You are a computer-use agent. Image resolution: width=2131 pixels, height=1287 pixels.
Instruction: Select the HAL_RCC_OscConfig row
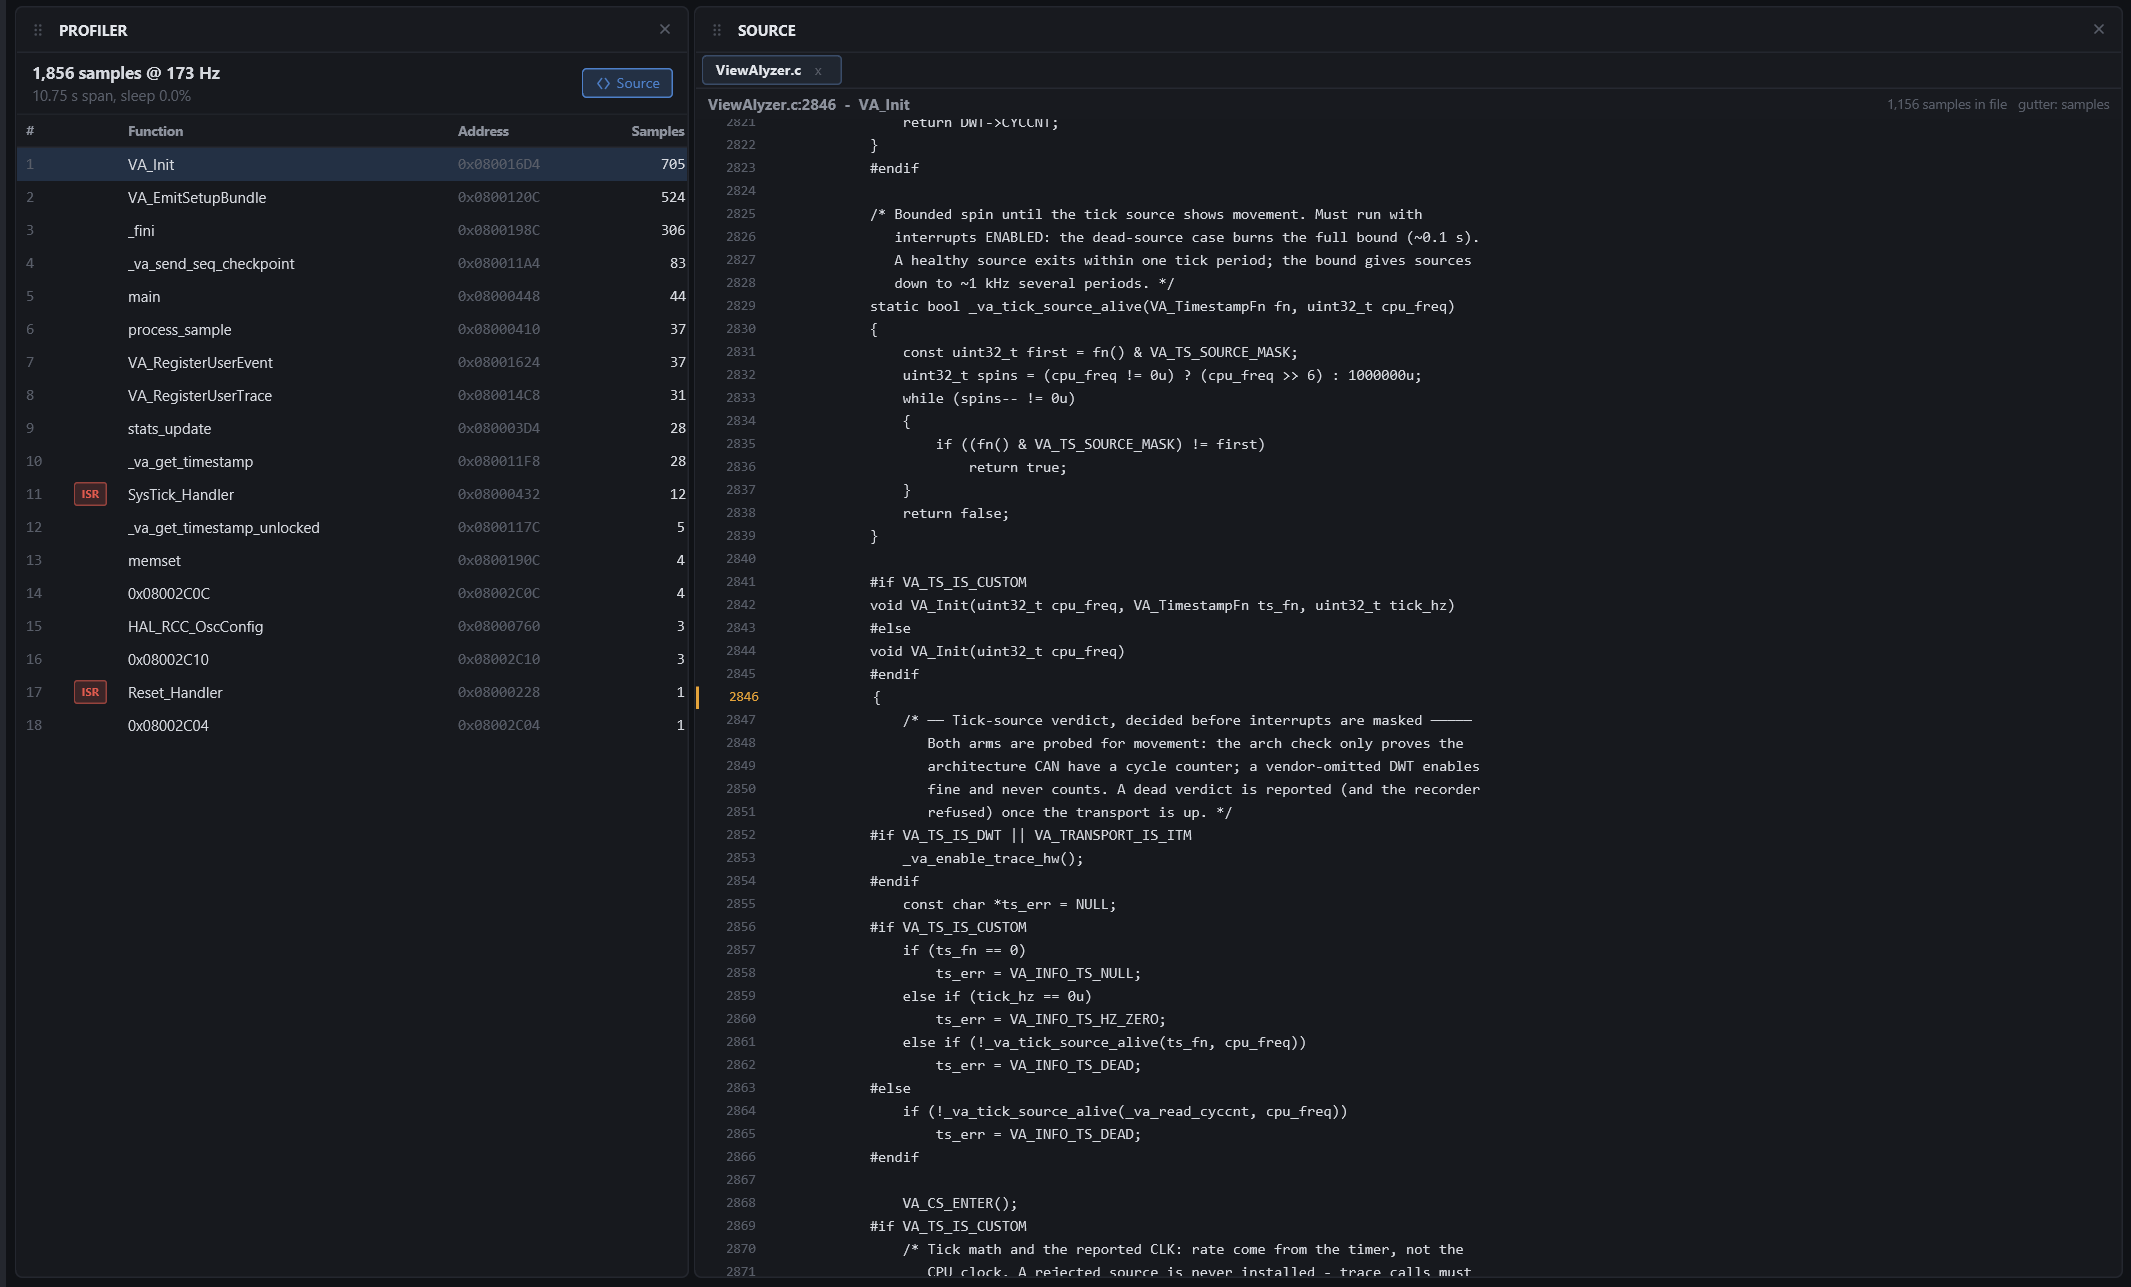click(x=352, y=626)
